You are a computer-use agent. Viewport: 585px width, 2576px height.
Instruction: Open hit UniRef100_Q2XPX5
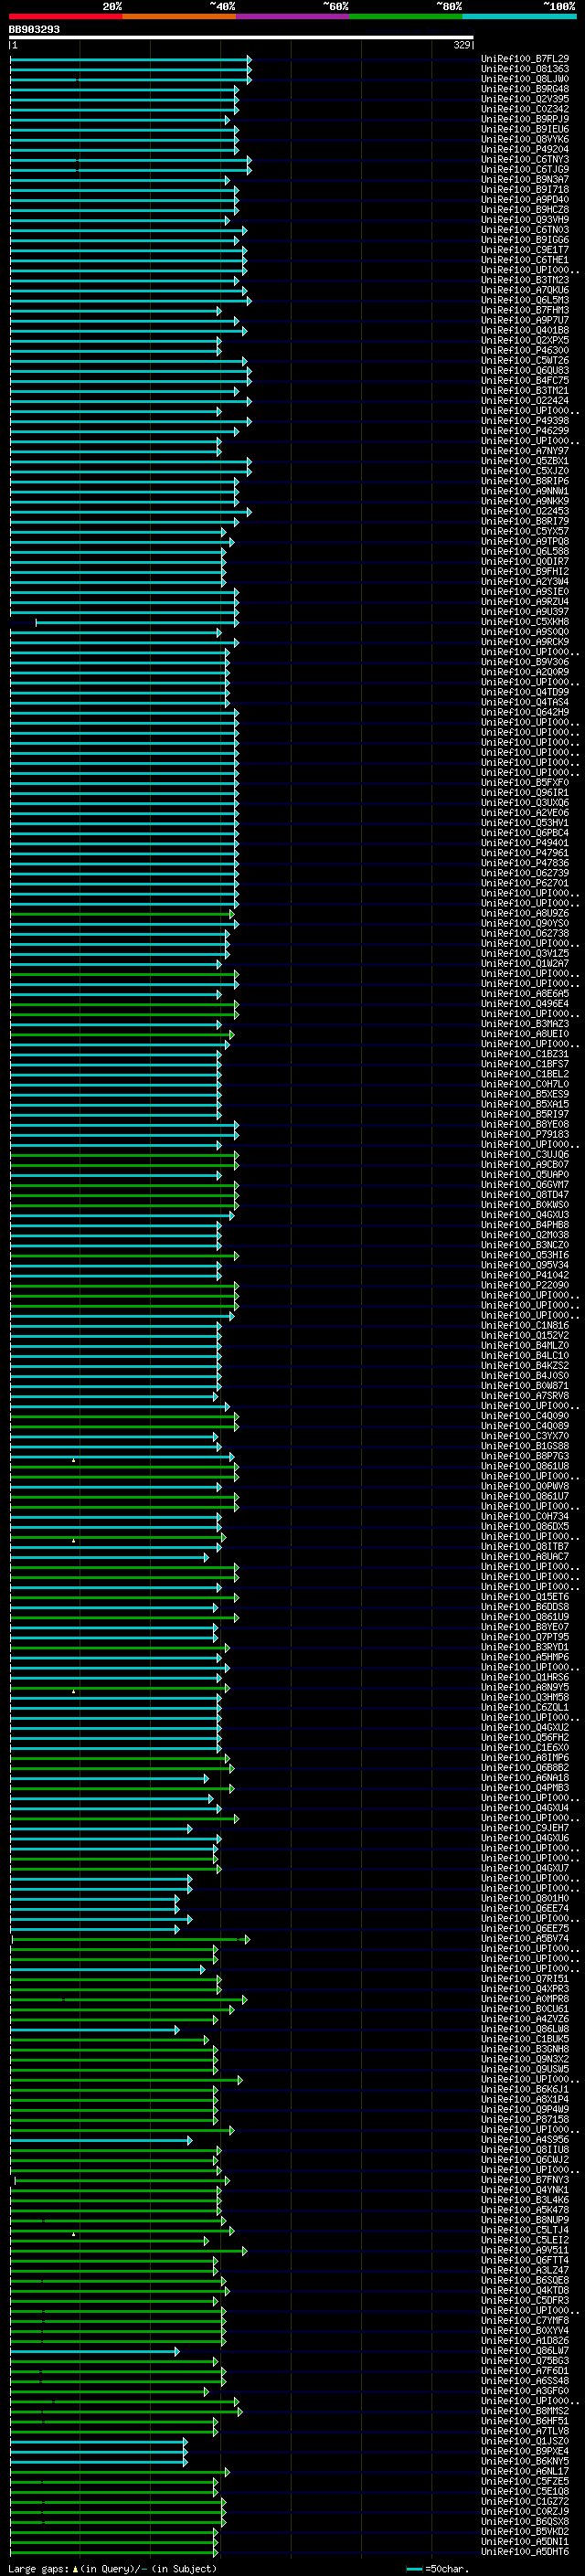pos(525,341)
